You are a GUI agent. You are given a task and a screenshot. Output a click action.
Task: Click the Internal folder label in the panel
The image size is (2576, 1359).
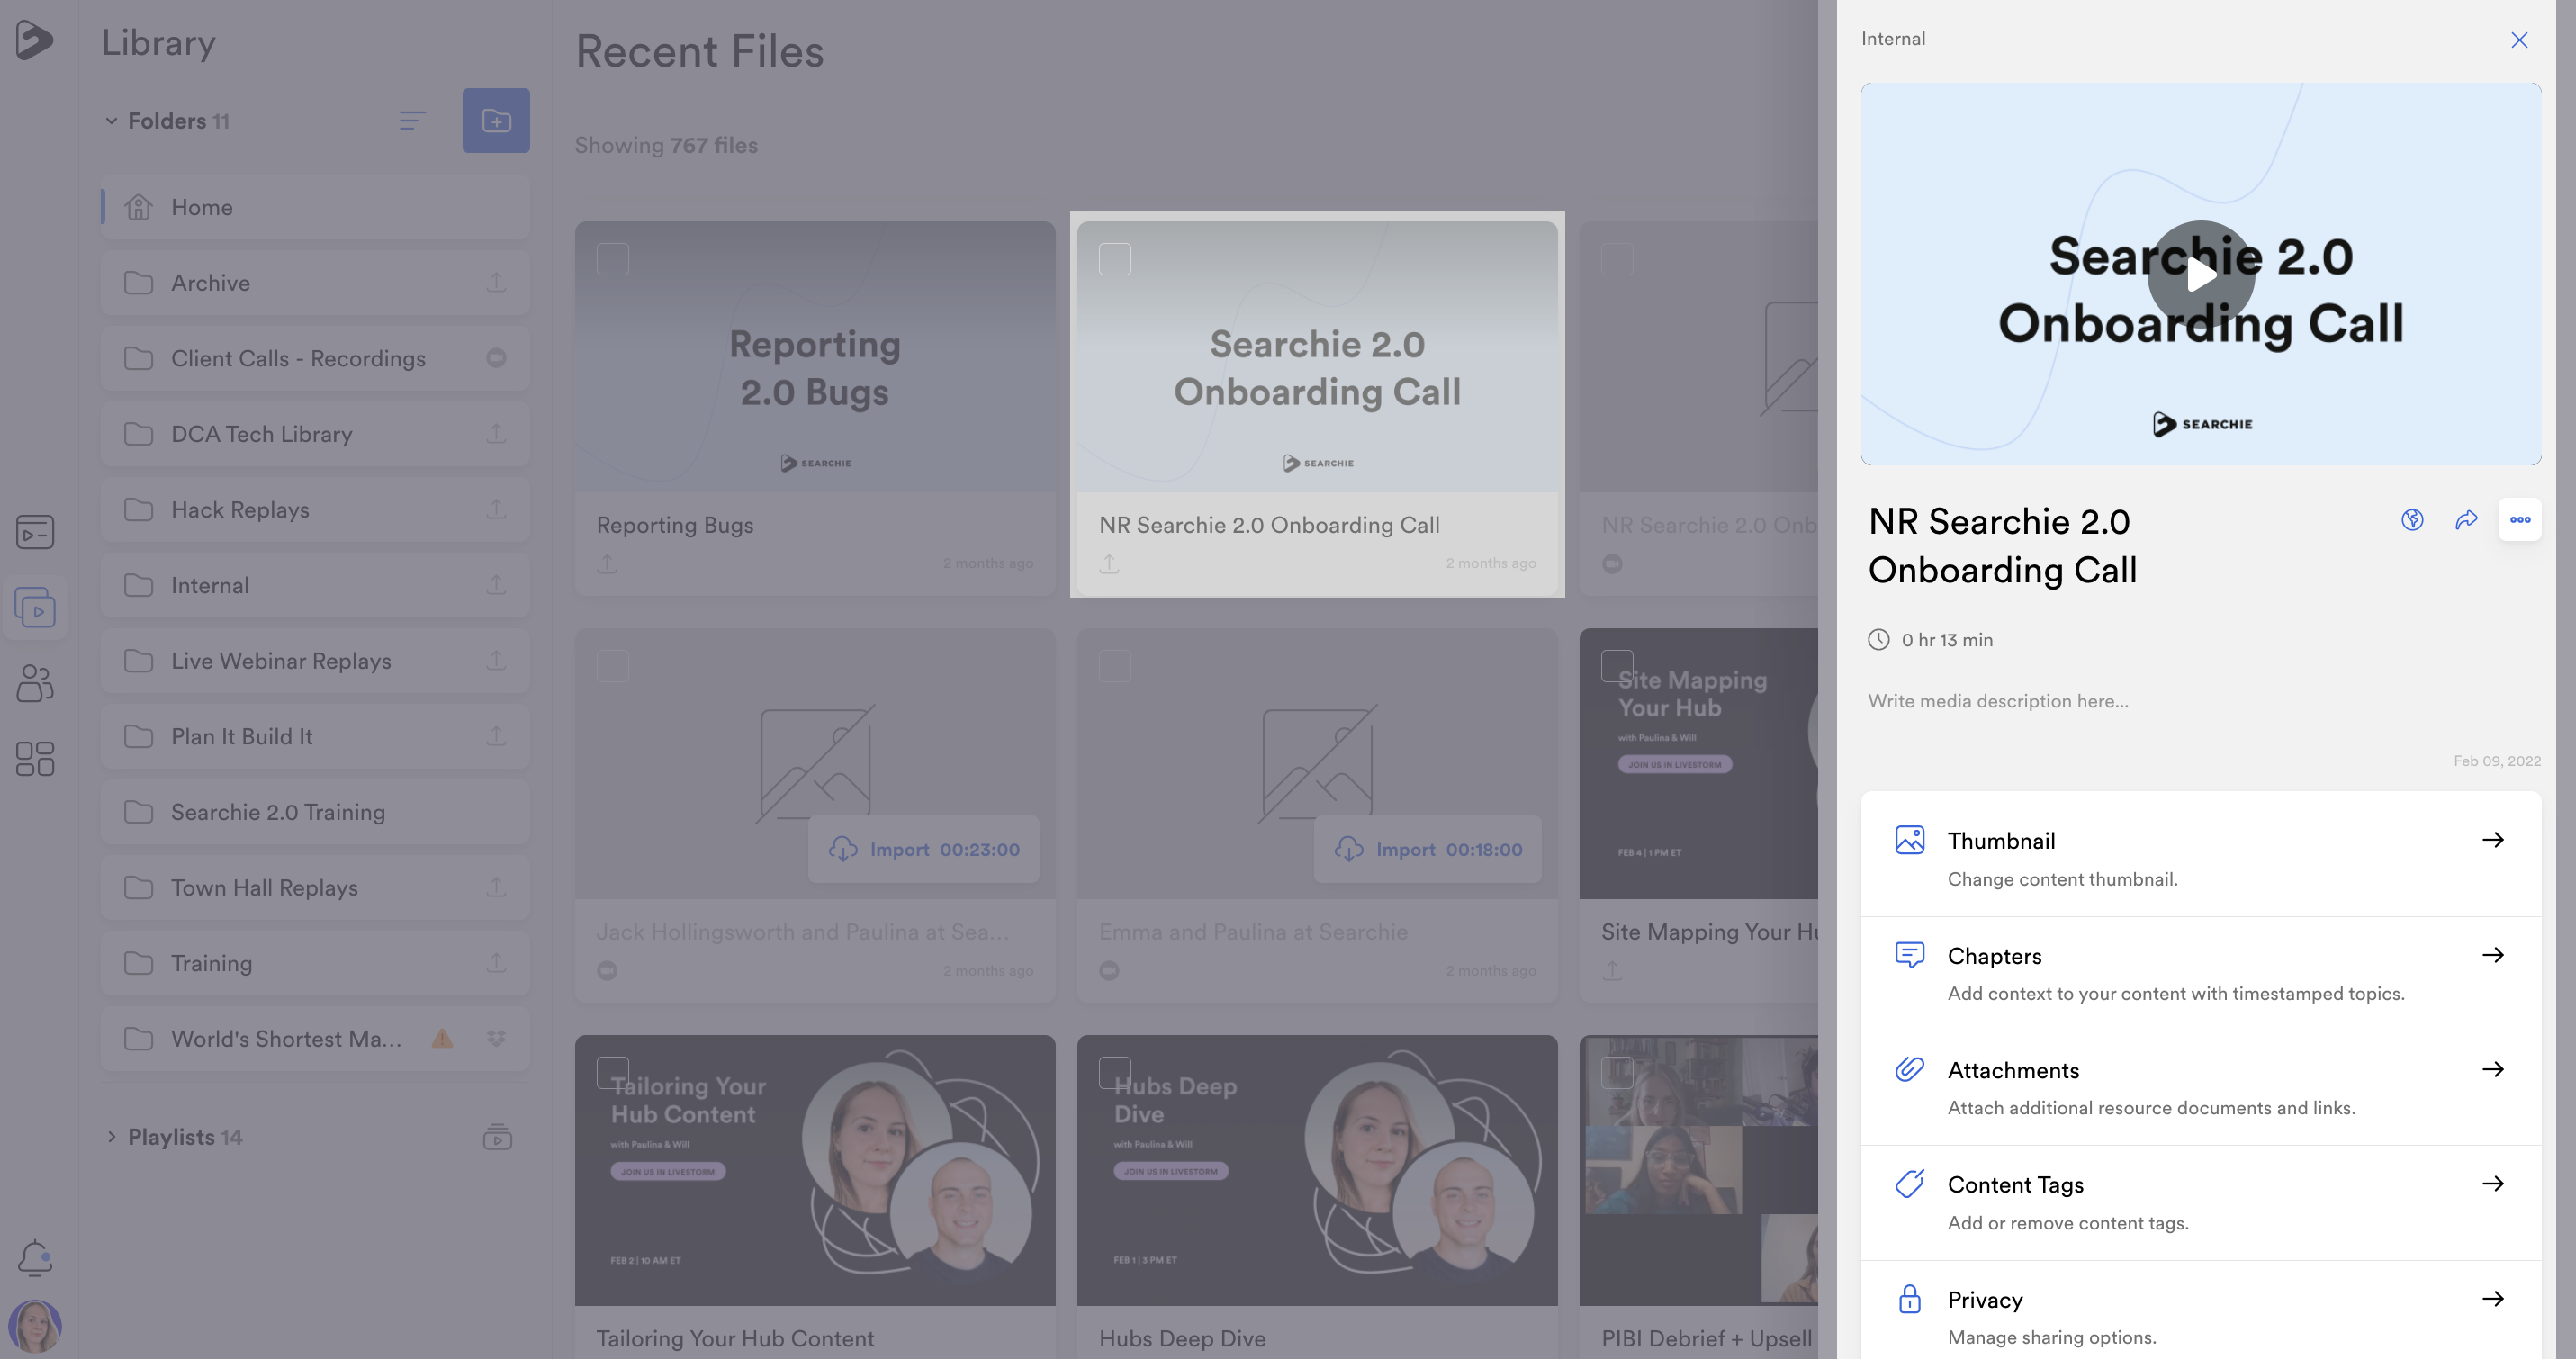coord(1893,39)
